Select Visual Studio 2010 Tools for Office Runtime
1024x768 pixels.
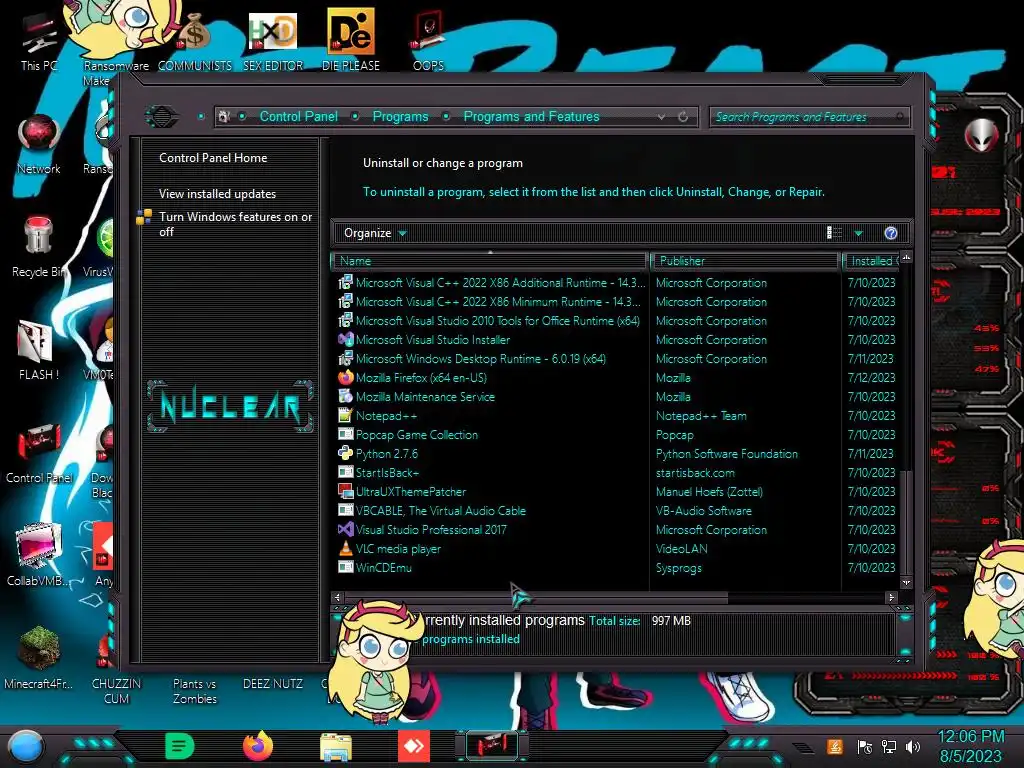(x=616, y=321)
